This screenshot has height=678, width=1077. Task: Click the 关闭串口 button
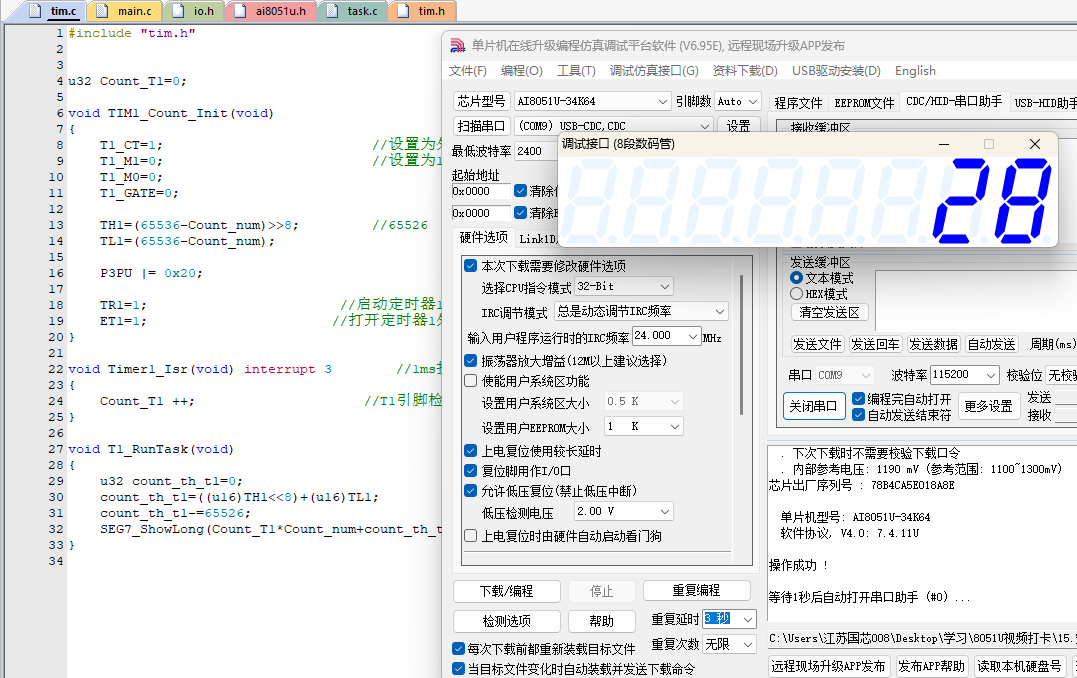point(813,406)
